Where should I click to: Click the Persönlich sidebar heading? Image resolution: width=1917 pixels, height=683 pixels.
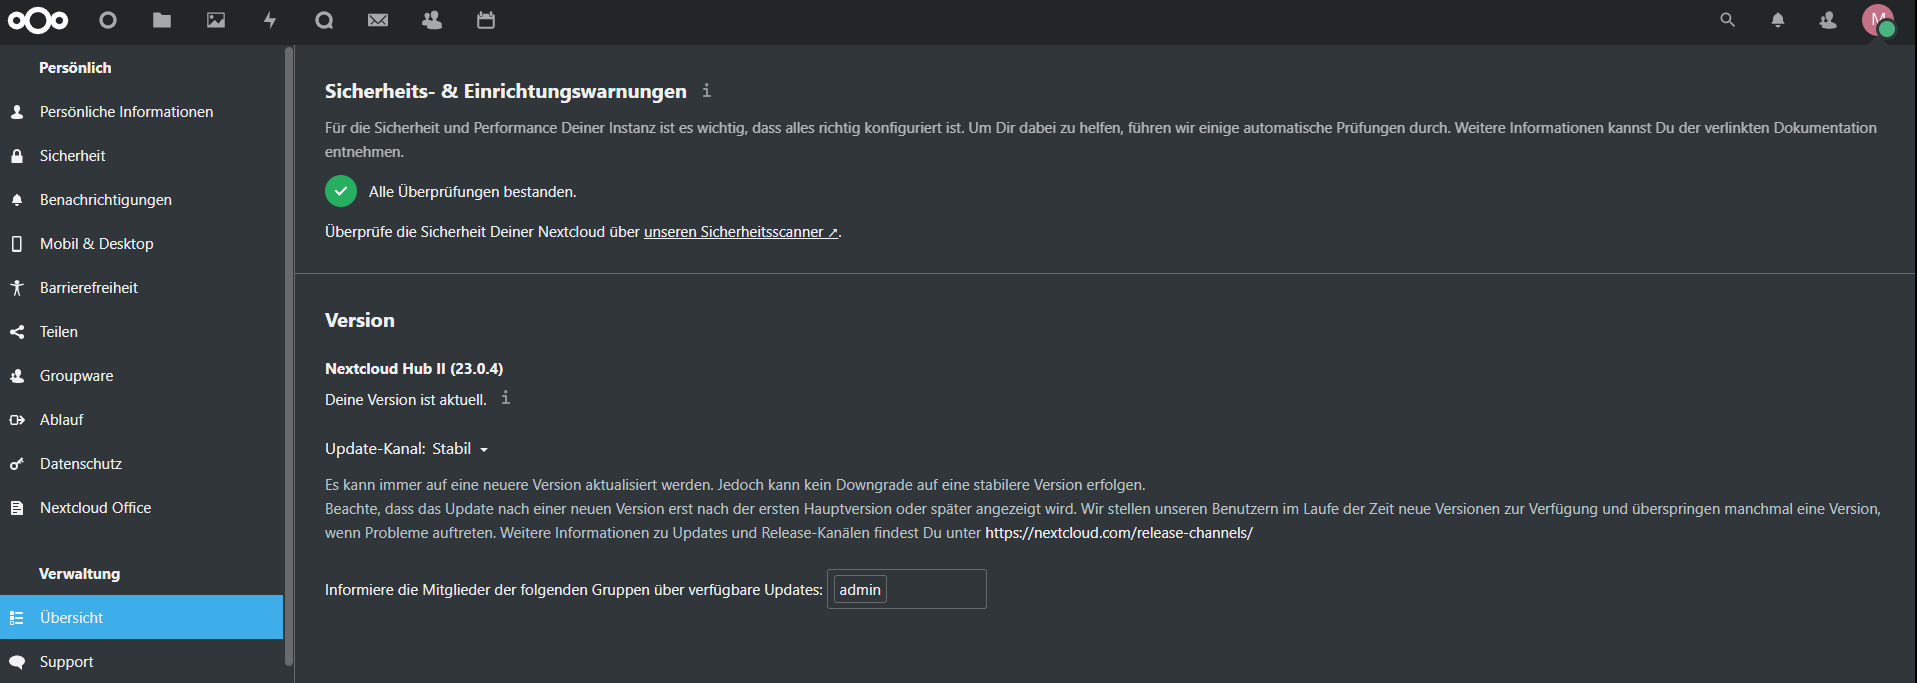75,68
